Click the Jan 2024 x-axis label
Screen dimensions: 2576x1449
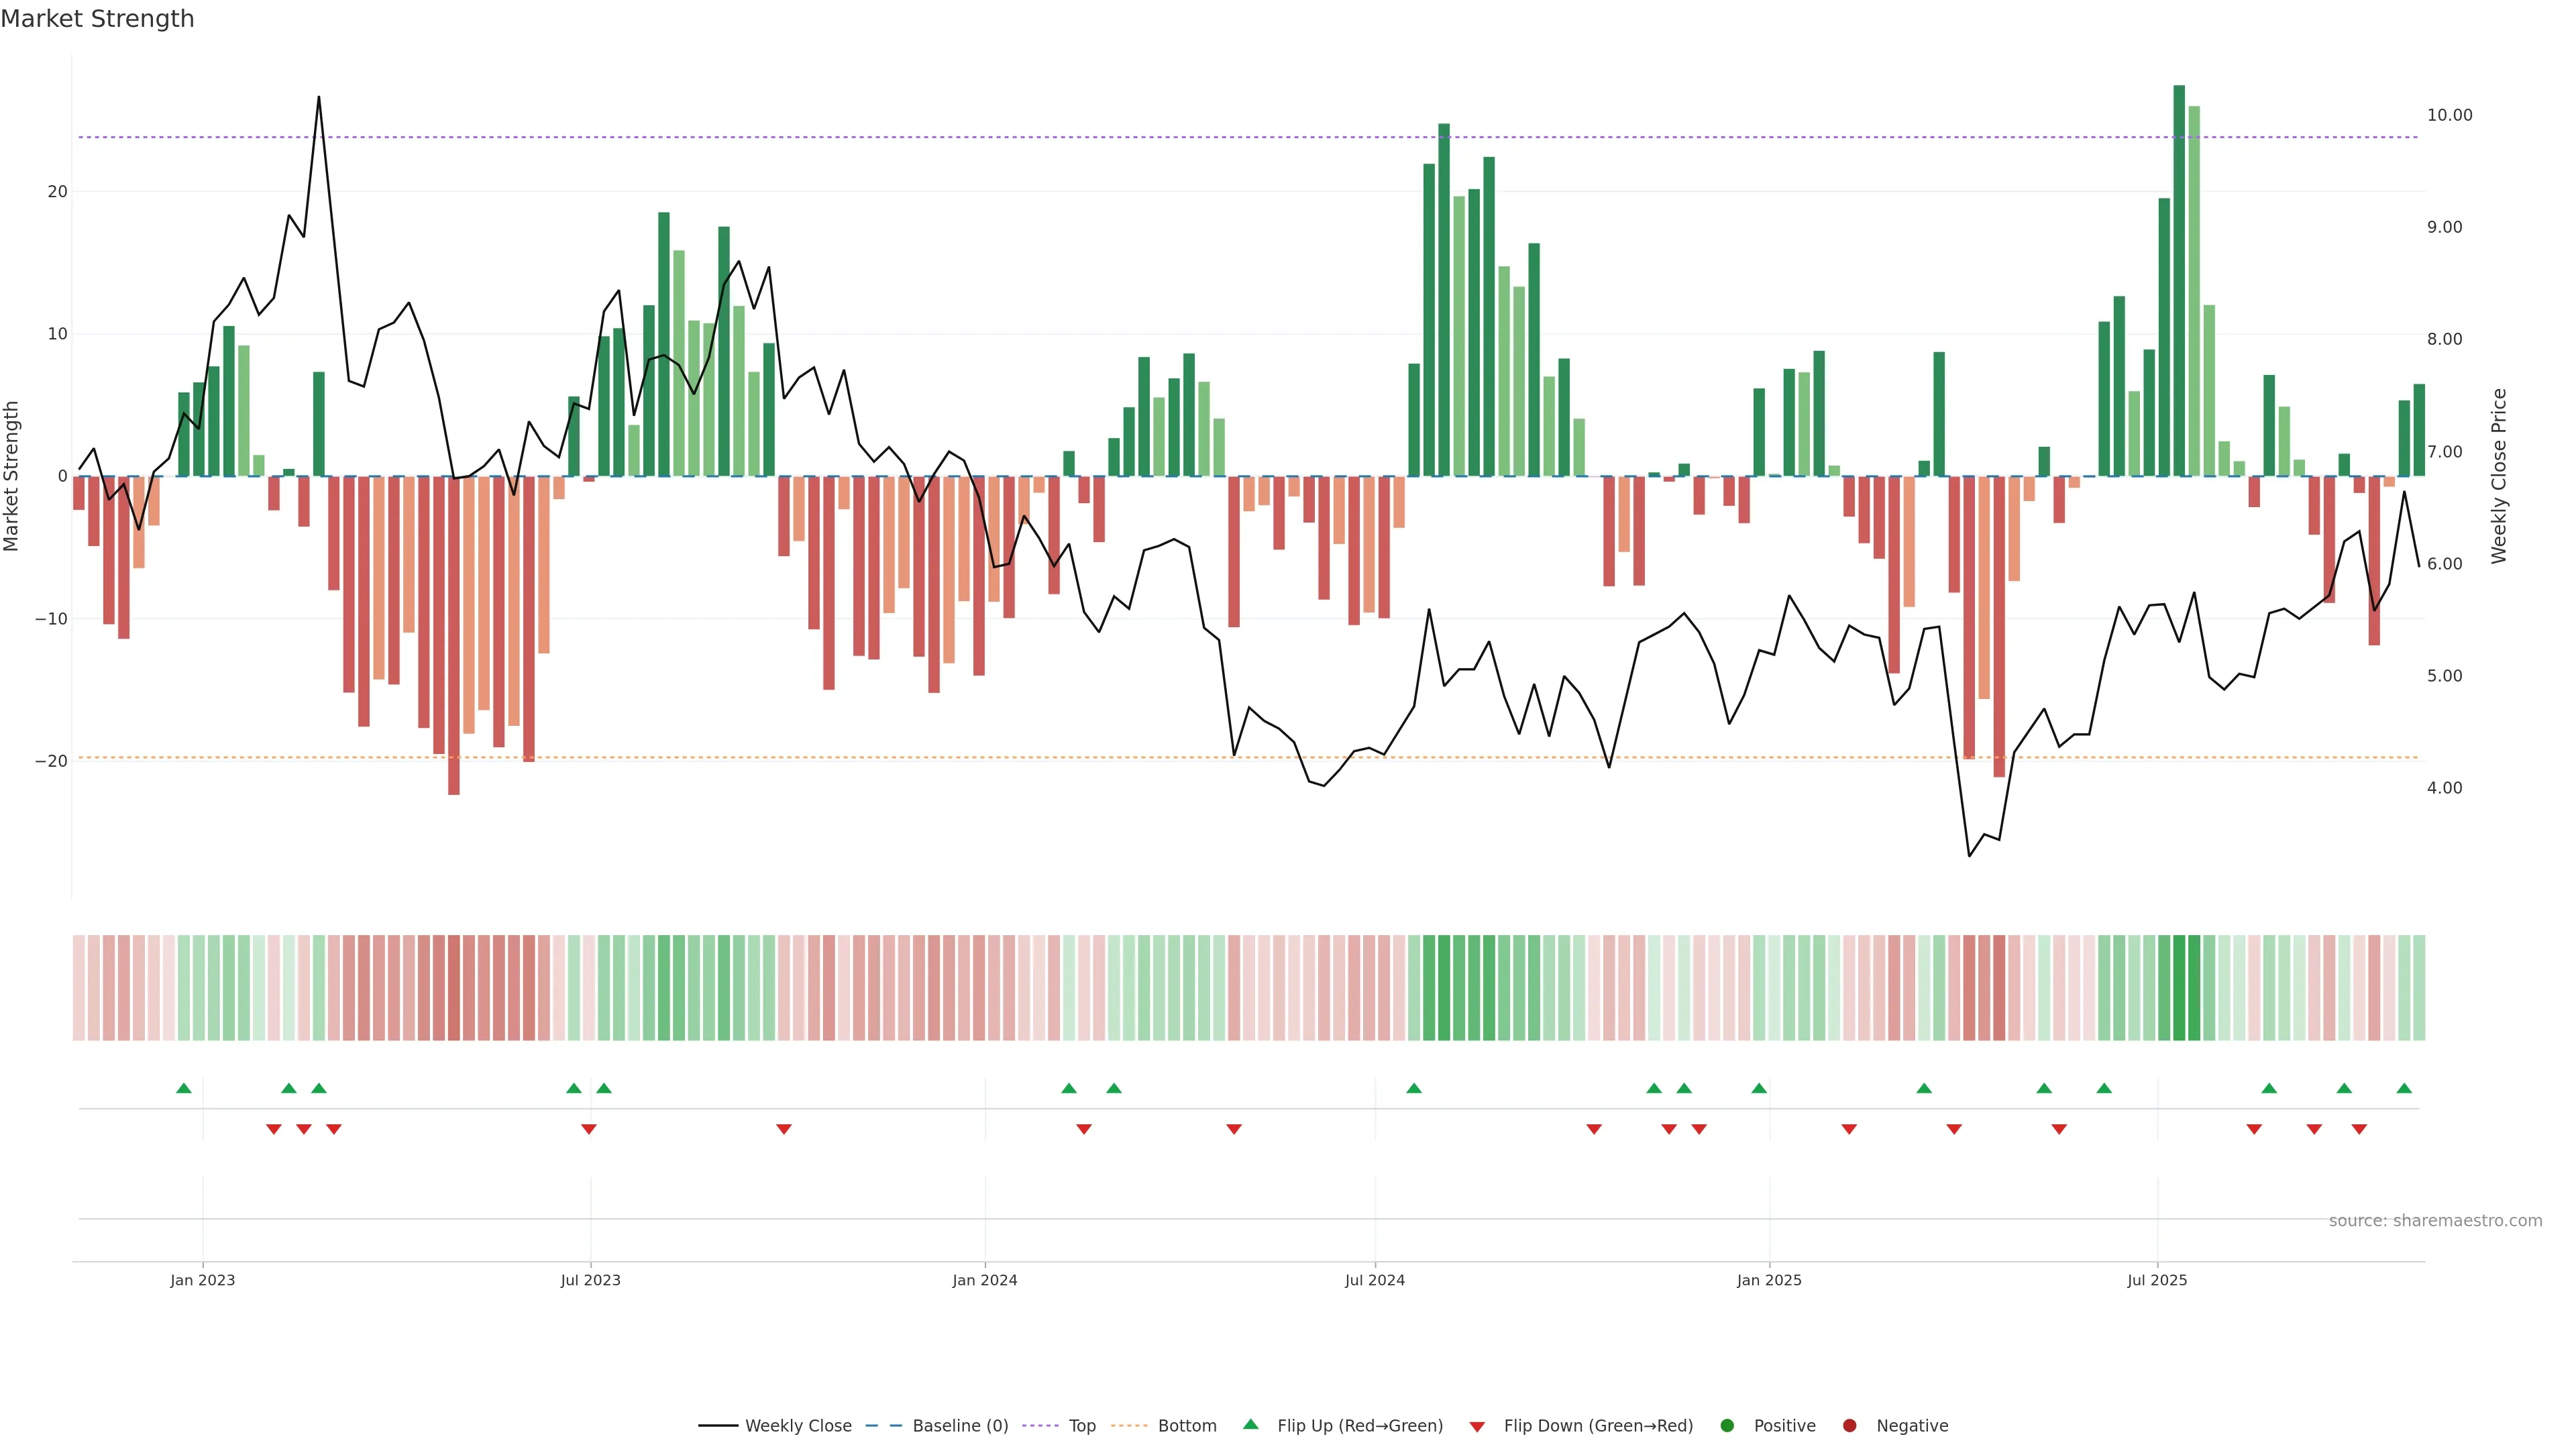pos(984,1280)
